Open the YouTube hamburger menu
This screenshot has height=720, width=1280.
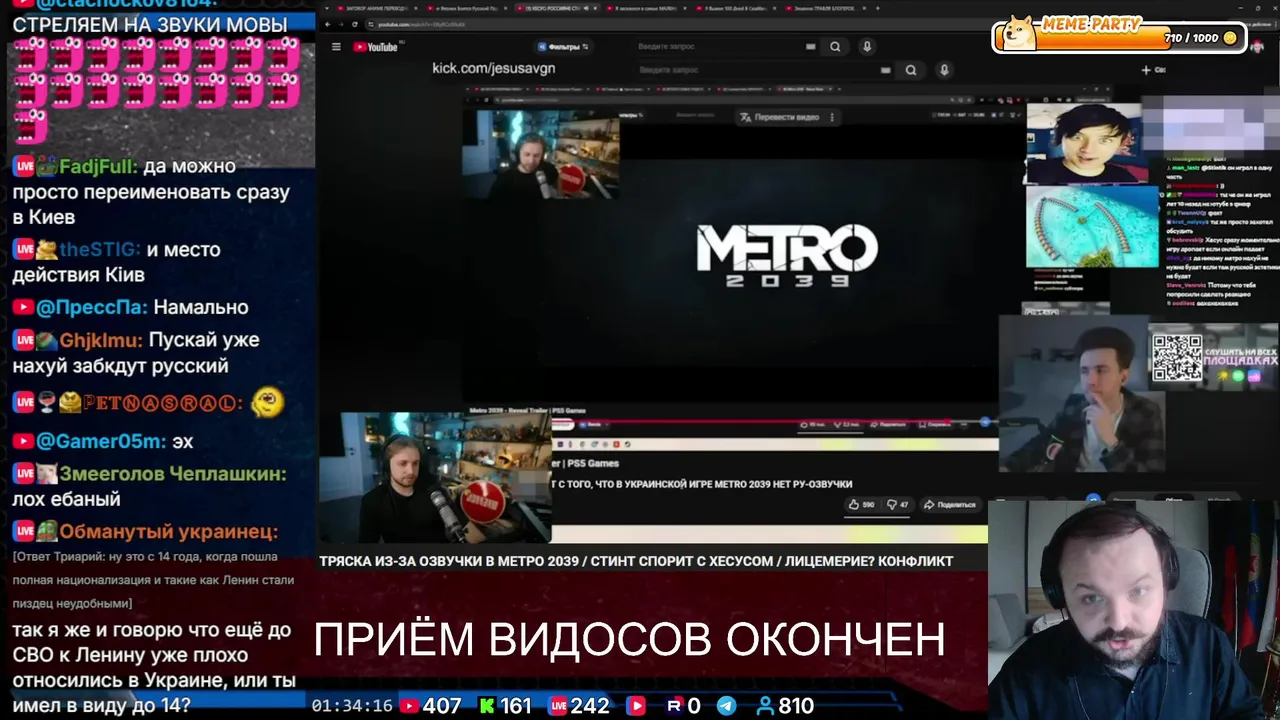[x=336, y=47]
